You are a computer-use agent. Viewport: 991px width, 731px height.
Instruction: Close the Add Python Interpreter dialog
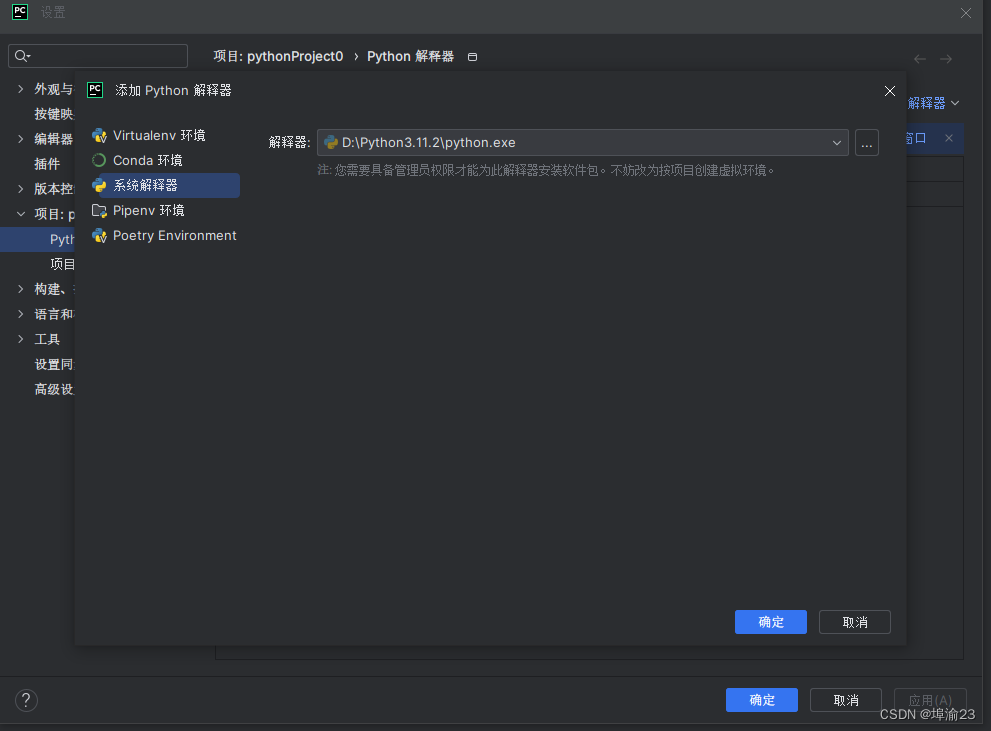(890, 91)
